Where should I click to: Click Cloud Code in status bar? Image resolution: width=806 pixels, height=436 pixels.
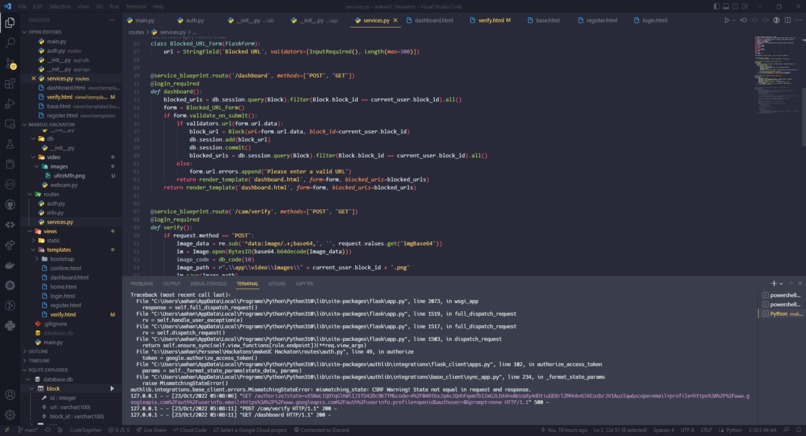tap(190, 430)
